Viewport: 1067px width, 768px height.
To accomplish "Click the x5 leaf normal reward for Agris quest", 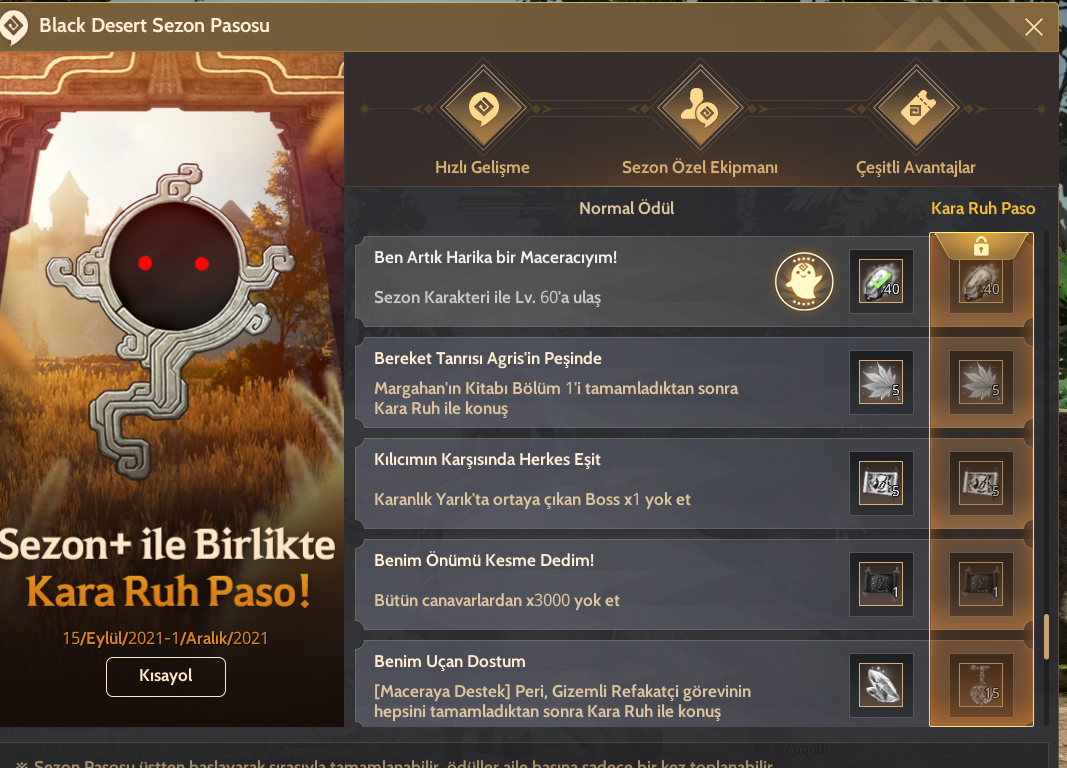I will tap(881, 382).
